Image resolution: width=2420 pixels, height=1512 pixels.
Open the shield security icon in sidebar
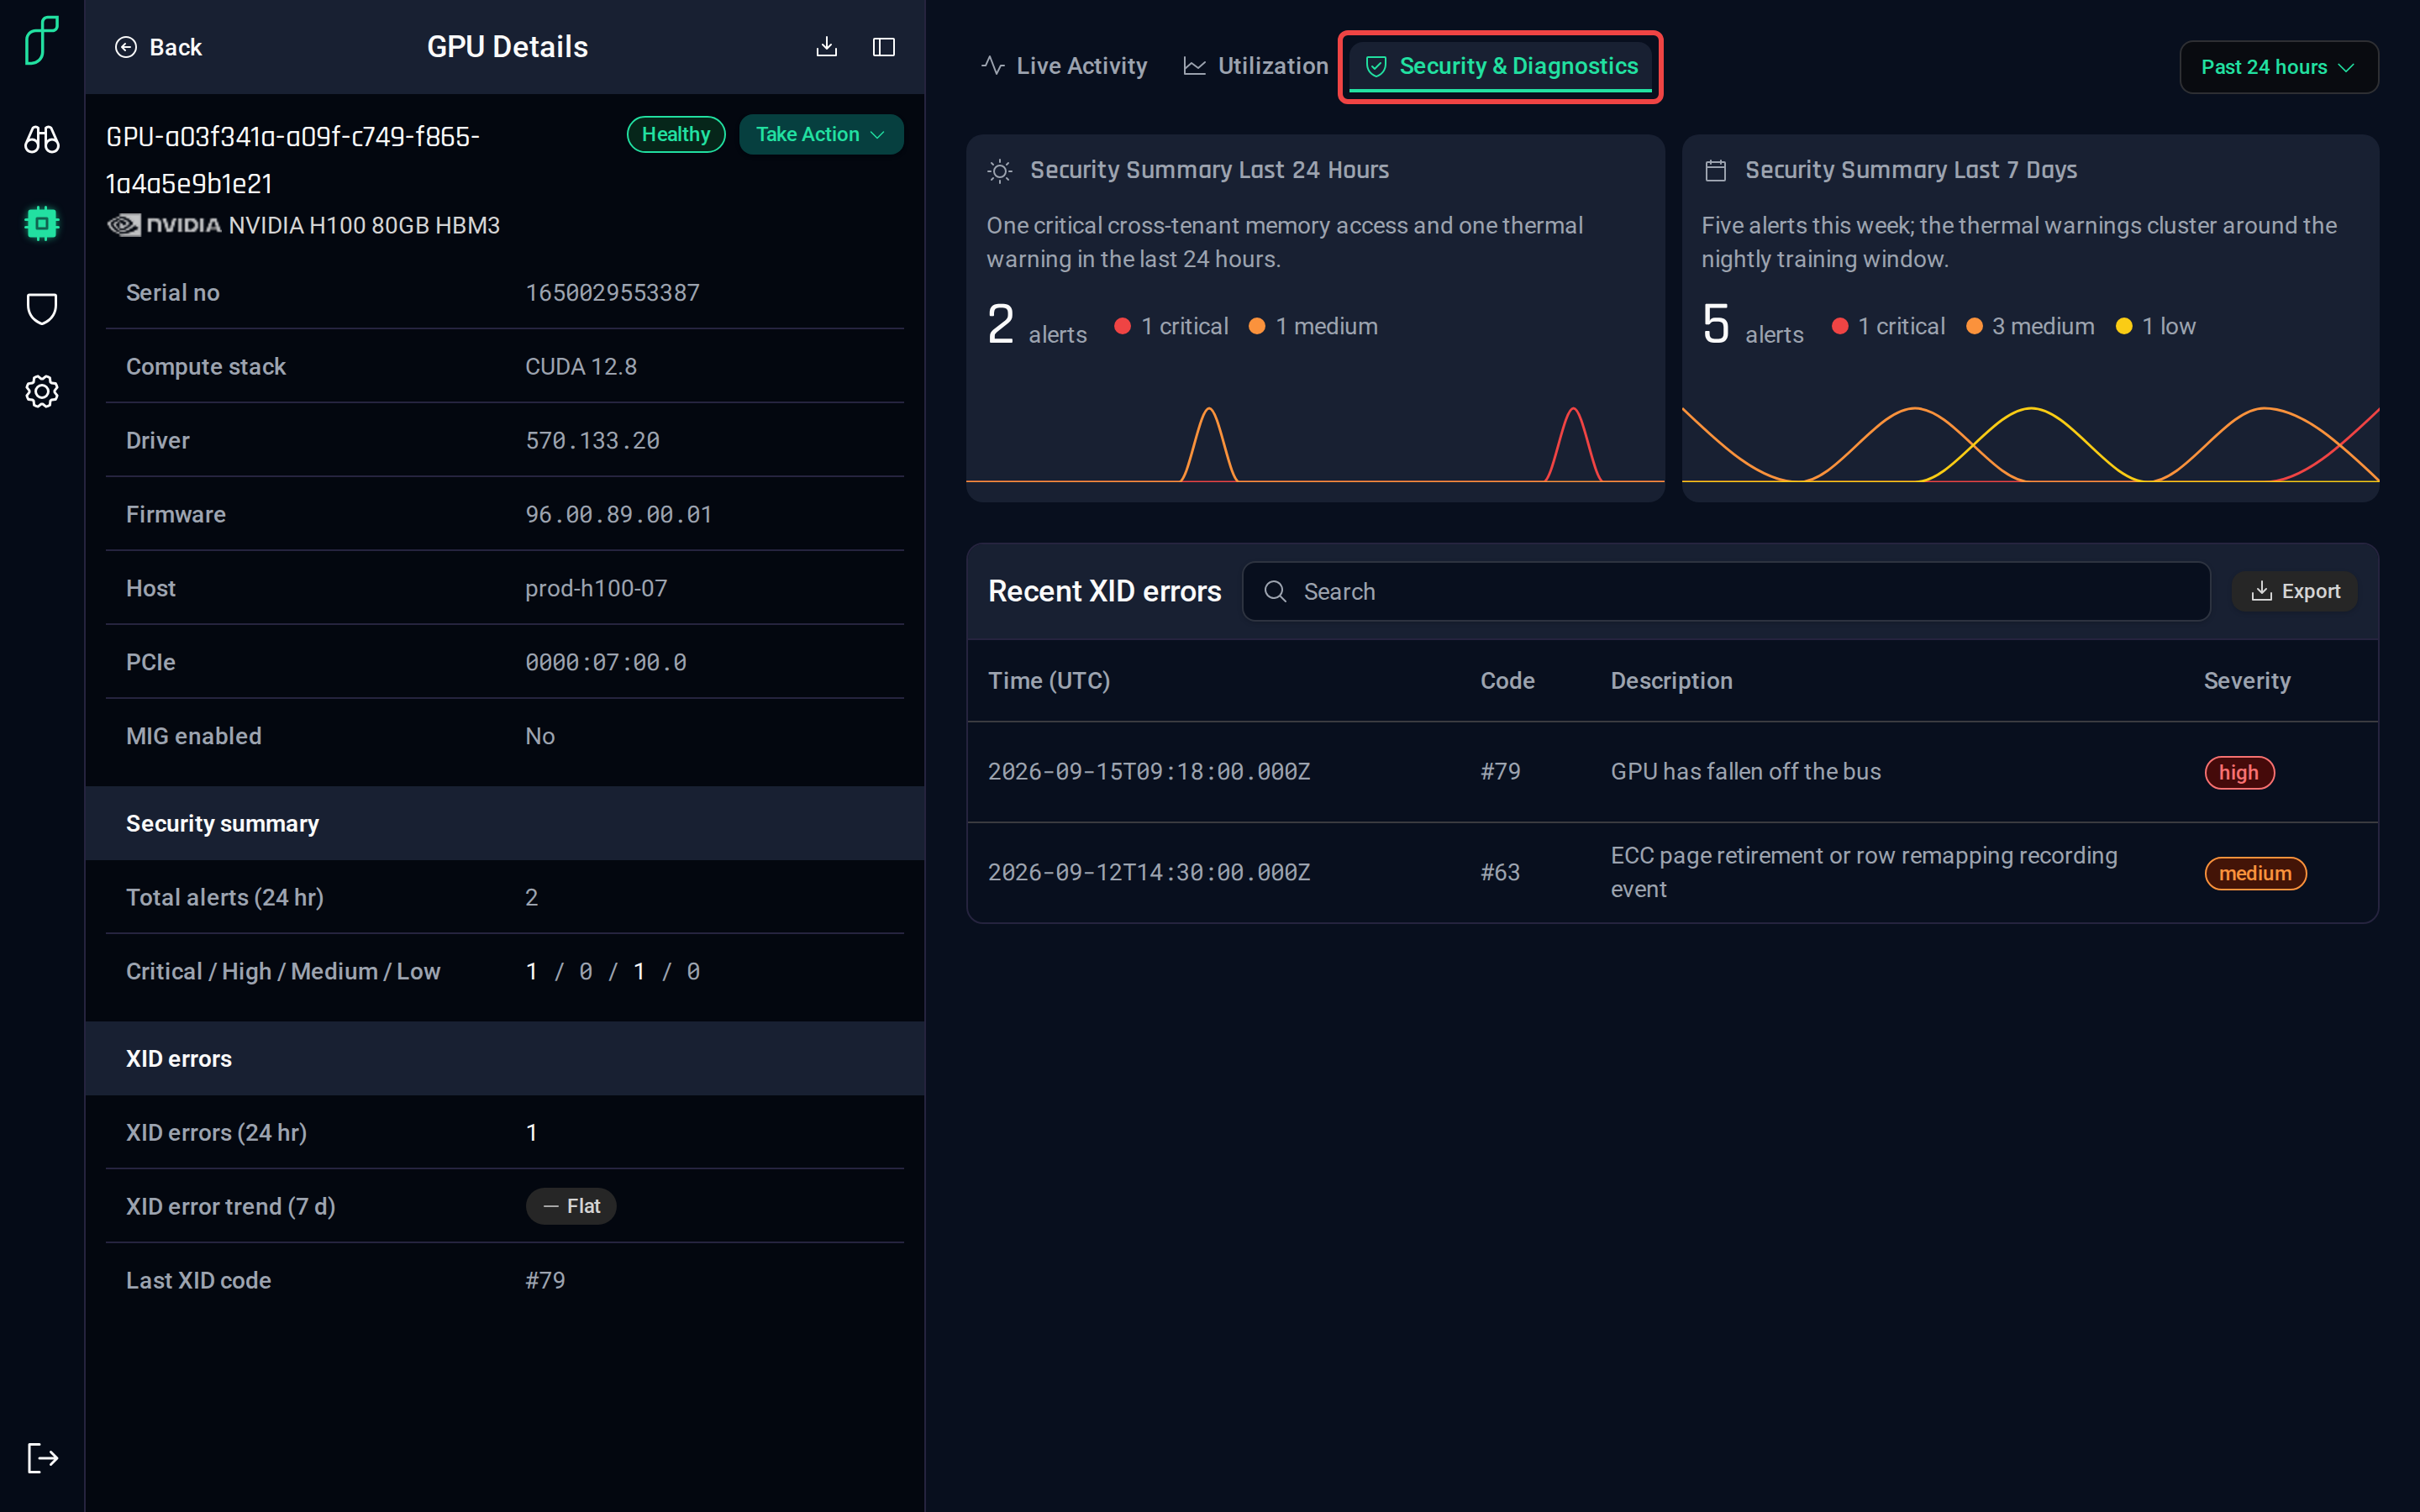click(x=41, y=308)
